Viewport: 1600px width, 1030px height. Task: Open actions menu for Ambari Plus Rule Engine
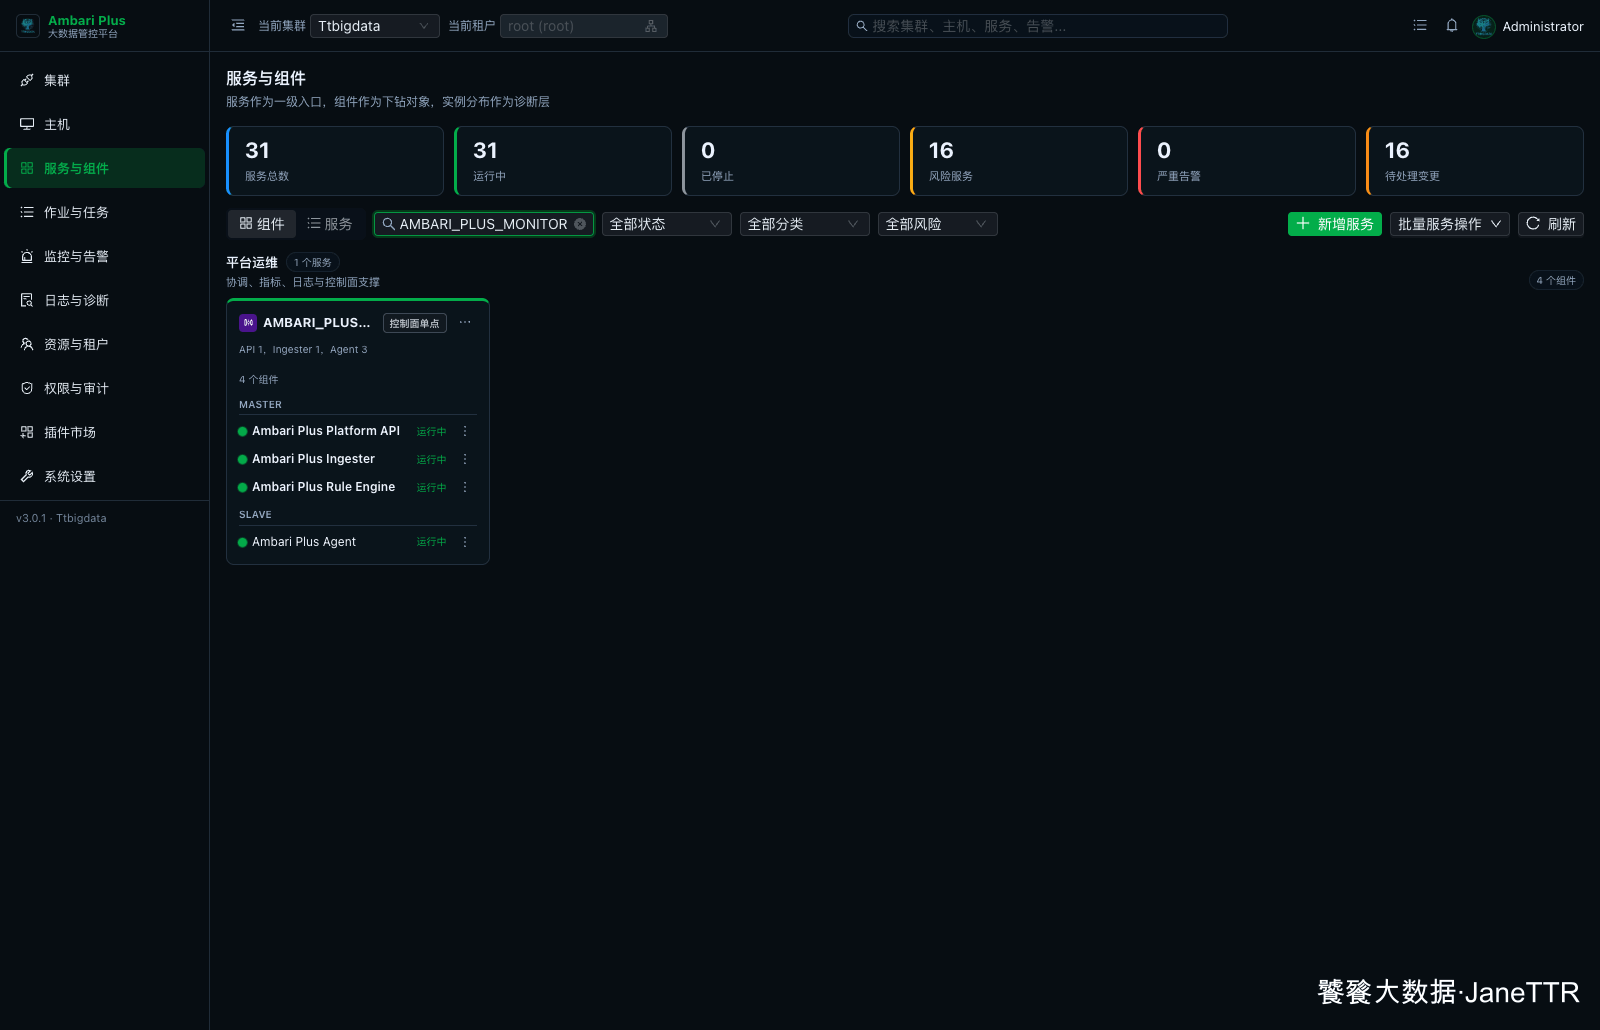pos(465,487)
